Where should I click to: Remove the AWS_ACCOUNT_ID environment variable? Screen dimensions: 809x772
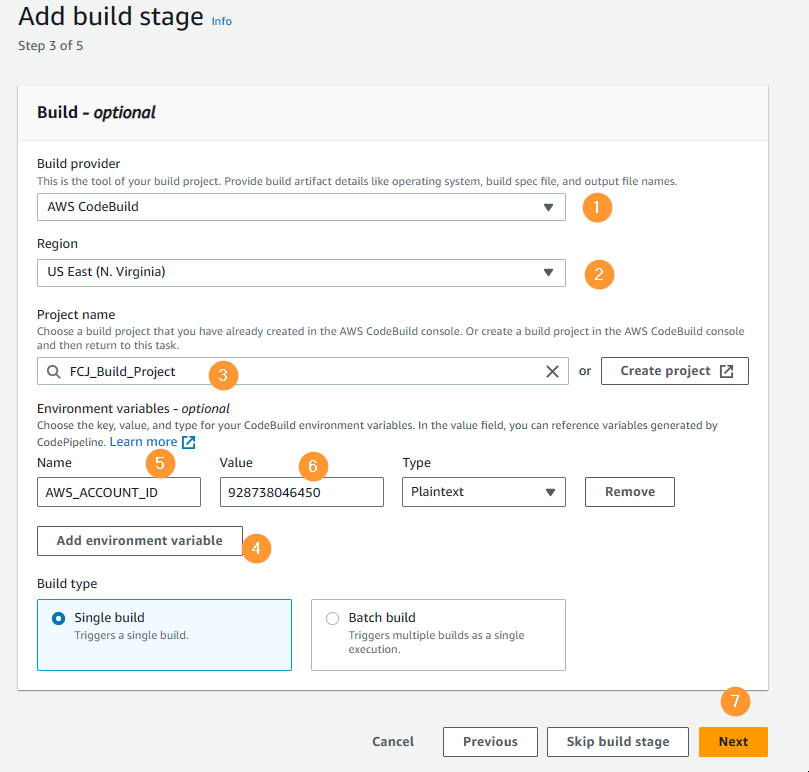(x=630, y=492)
